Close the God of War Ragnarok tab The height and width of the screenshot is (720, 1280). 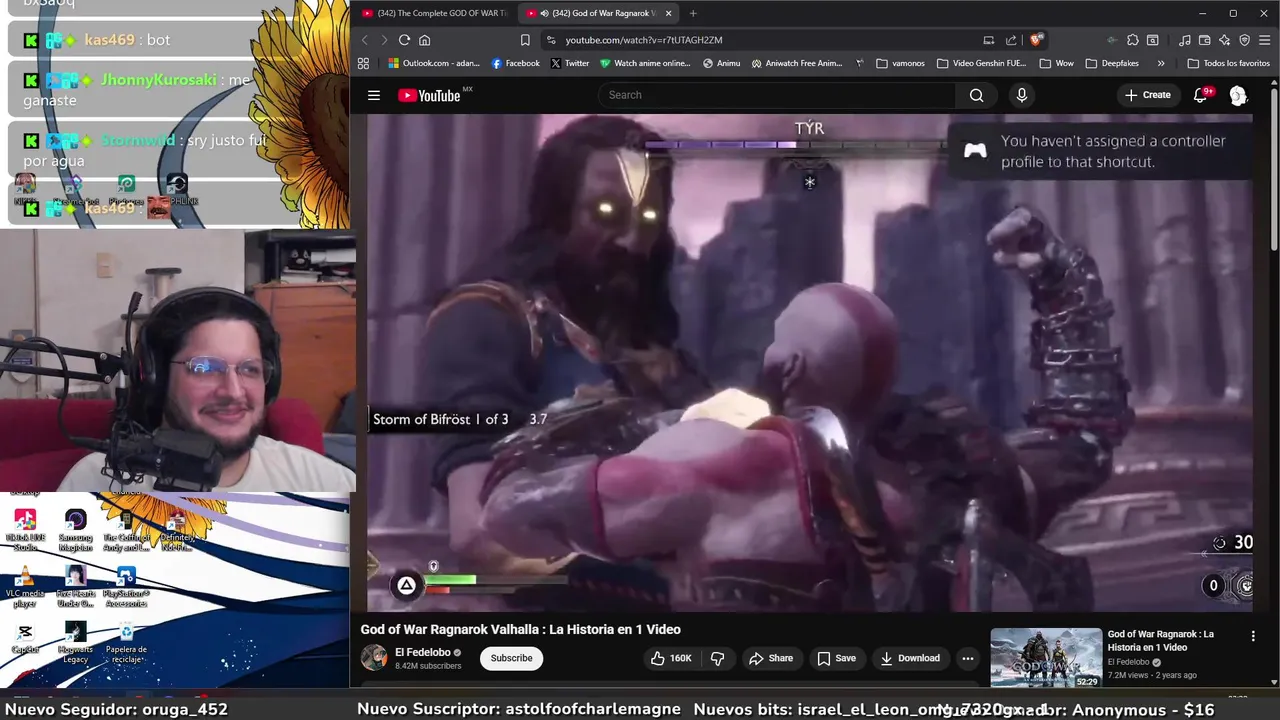click(x=669, y=13)
